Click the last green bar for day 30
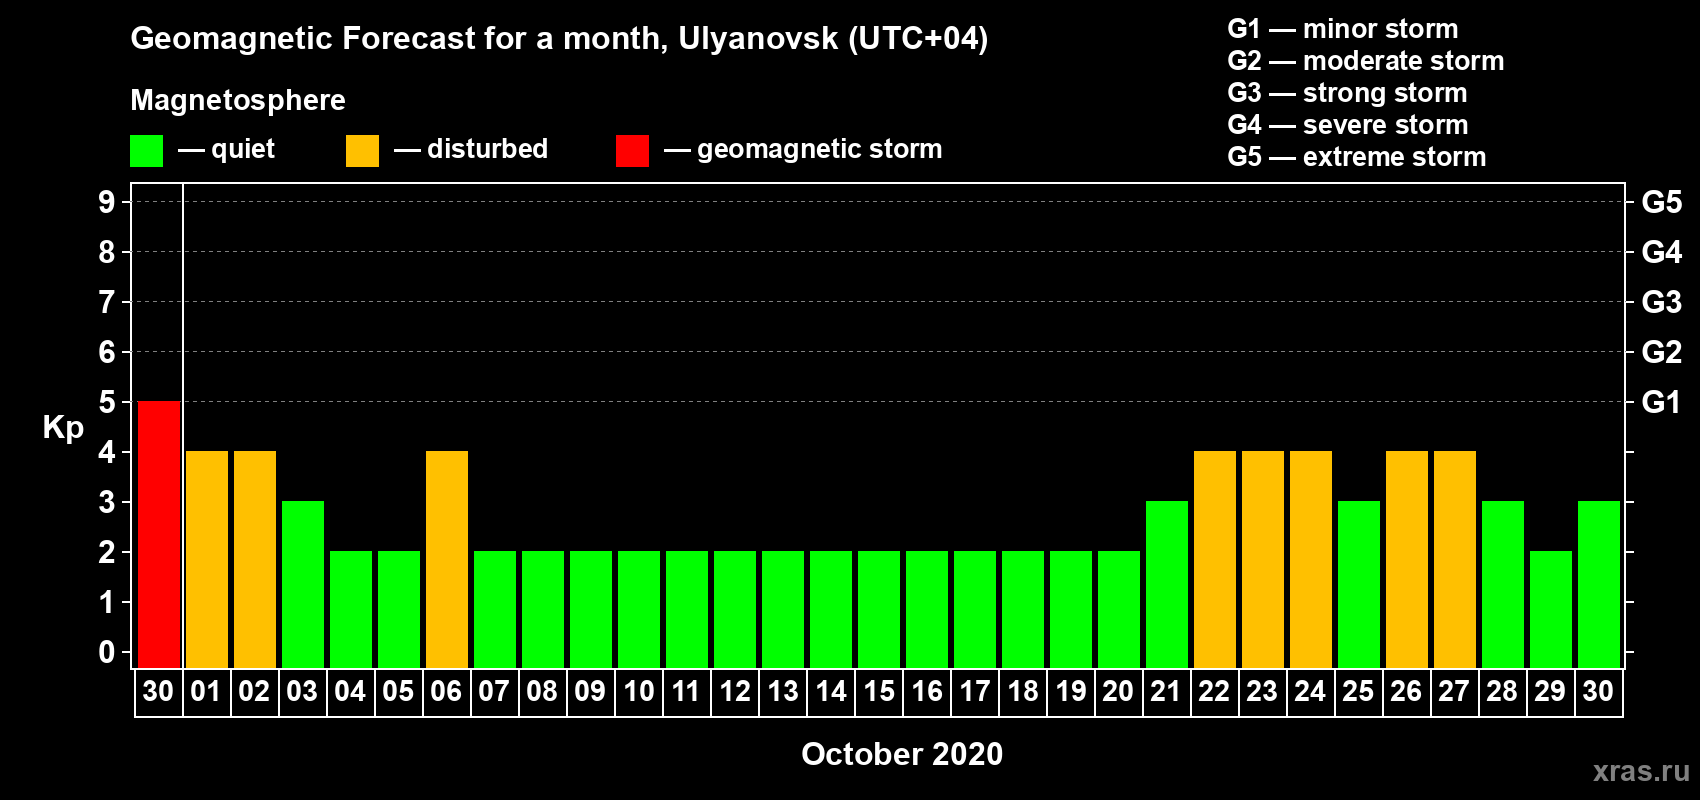 (x=1599, y=584)
